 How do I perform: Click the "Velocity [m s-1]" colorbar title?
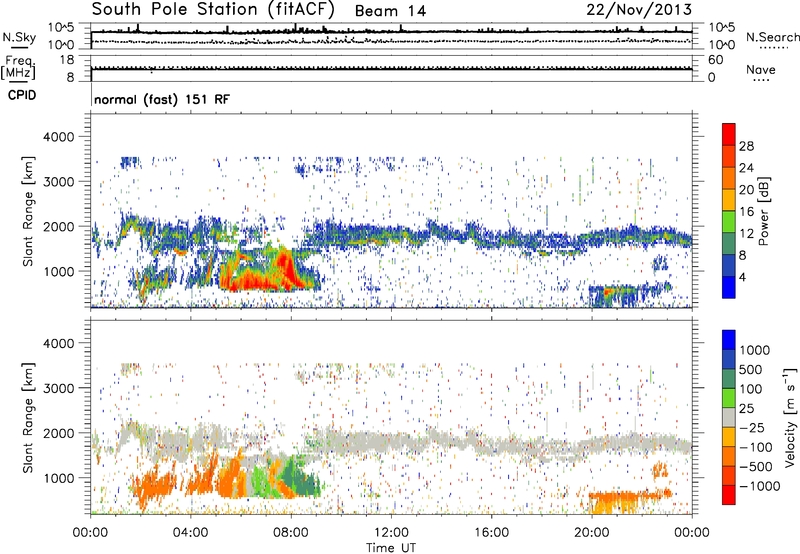point(790,417)
